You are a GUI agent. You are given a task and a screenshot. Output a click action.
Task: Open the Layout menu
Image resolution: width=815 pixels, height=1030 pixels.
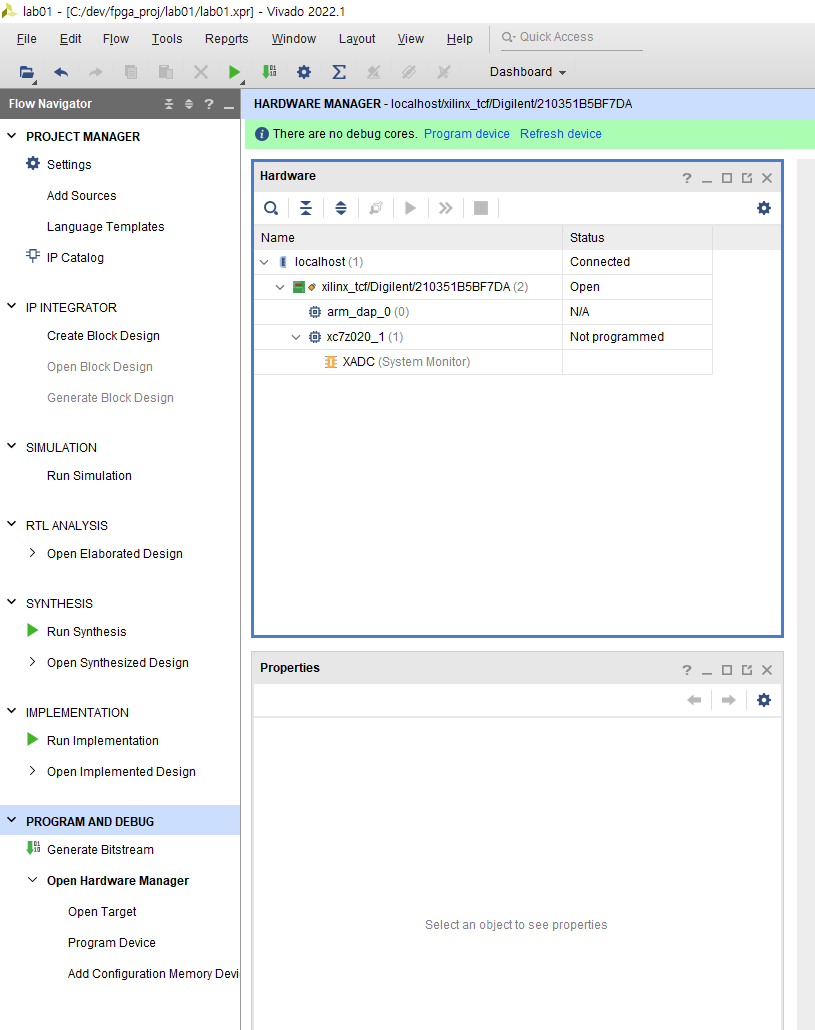(357, 39)
